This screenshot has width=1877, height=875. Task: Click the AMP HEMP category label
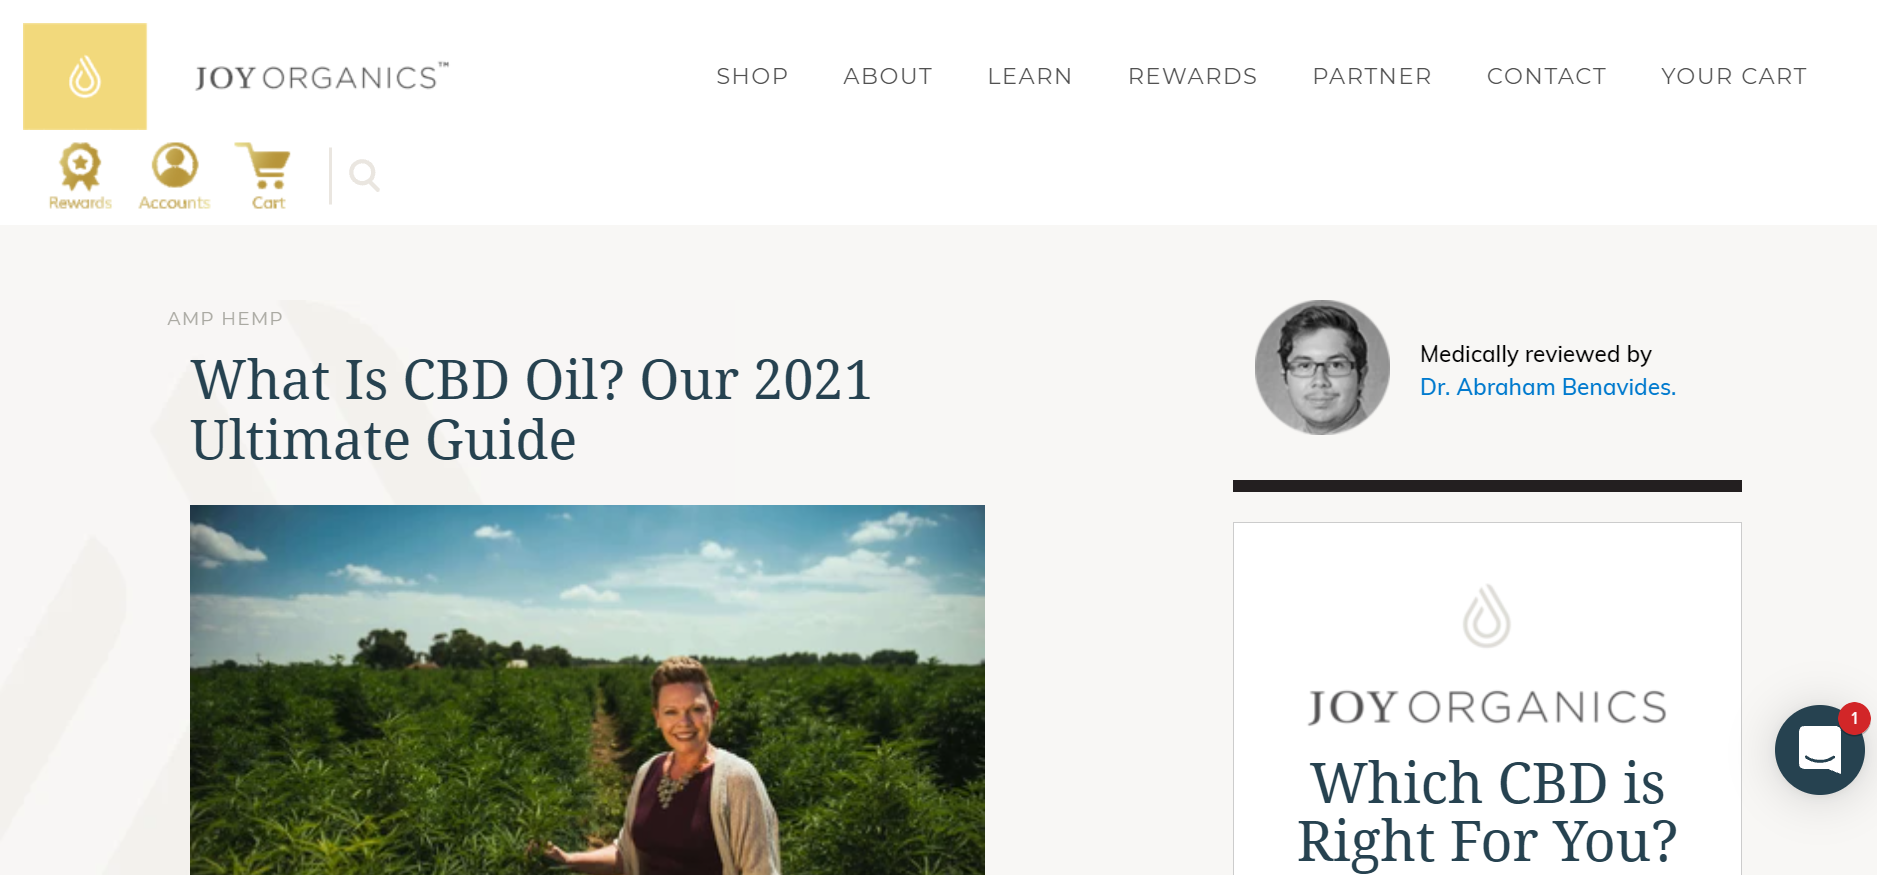click(225, 319)
